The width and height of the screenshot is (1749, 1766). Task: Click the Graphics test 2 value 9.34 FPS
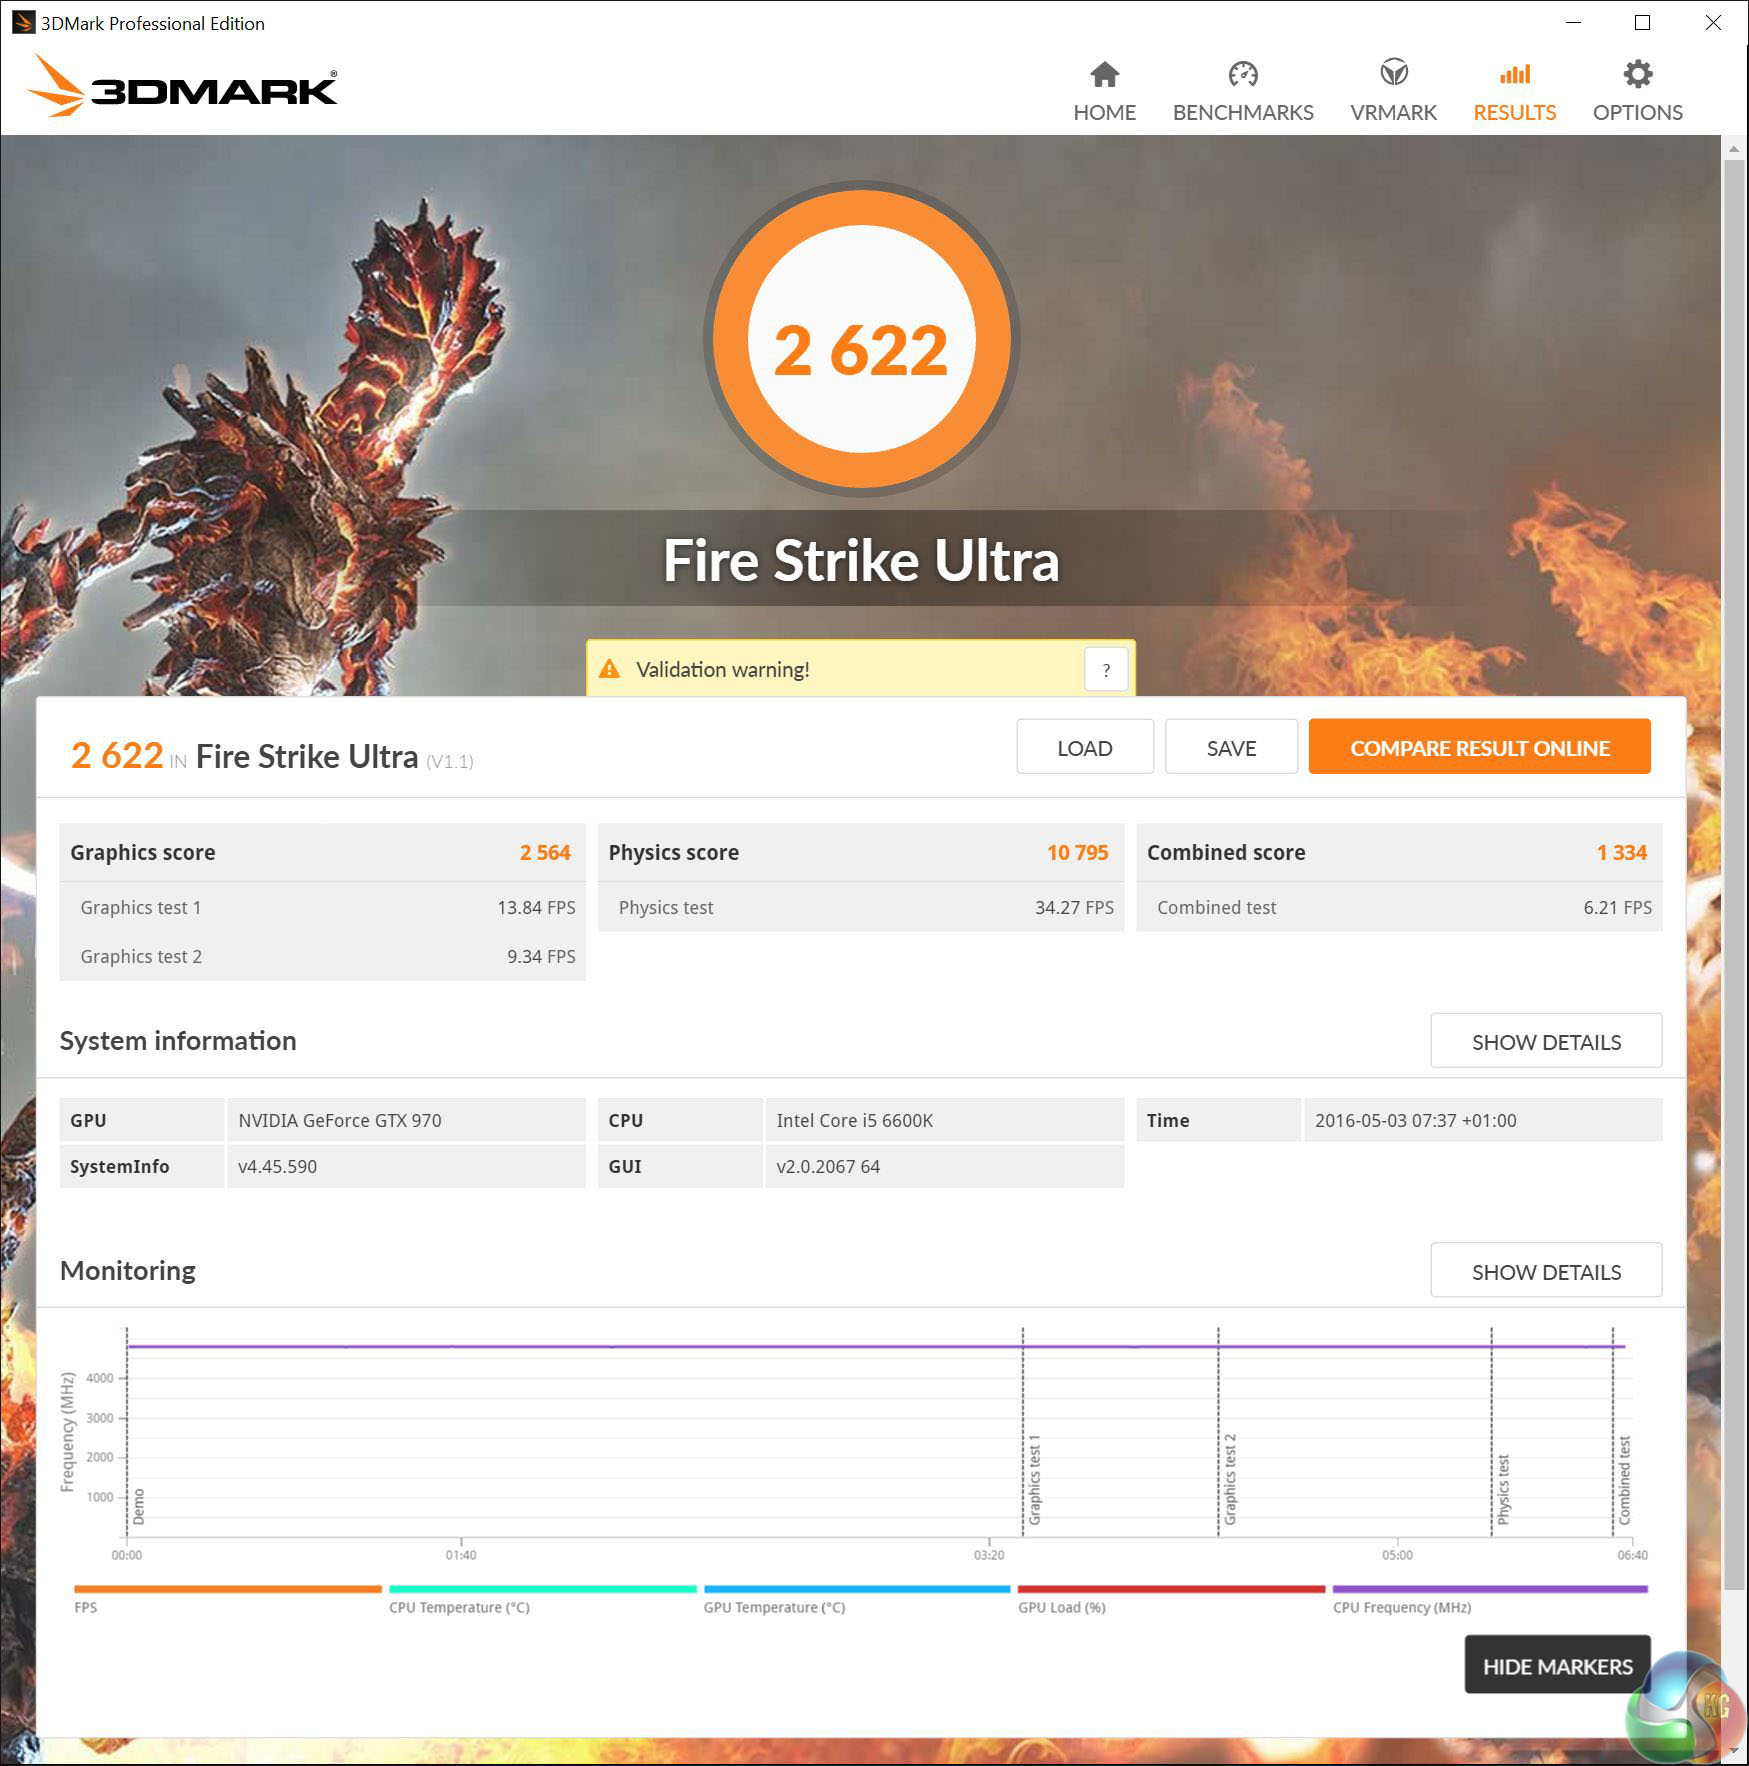(x=541, y=956)
